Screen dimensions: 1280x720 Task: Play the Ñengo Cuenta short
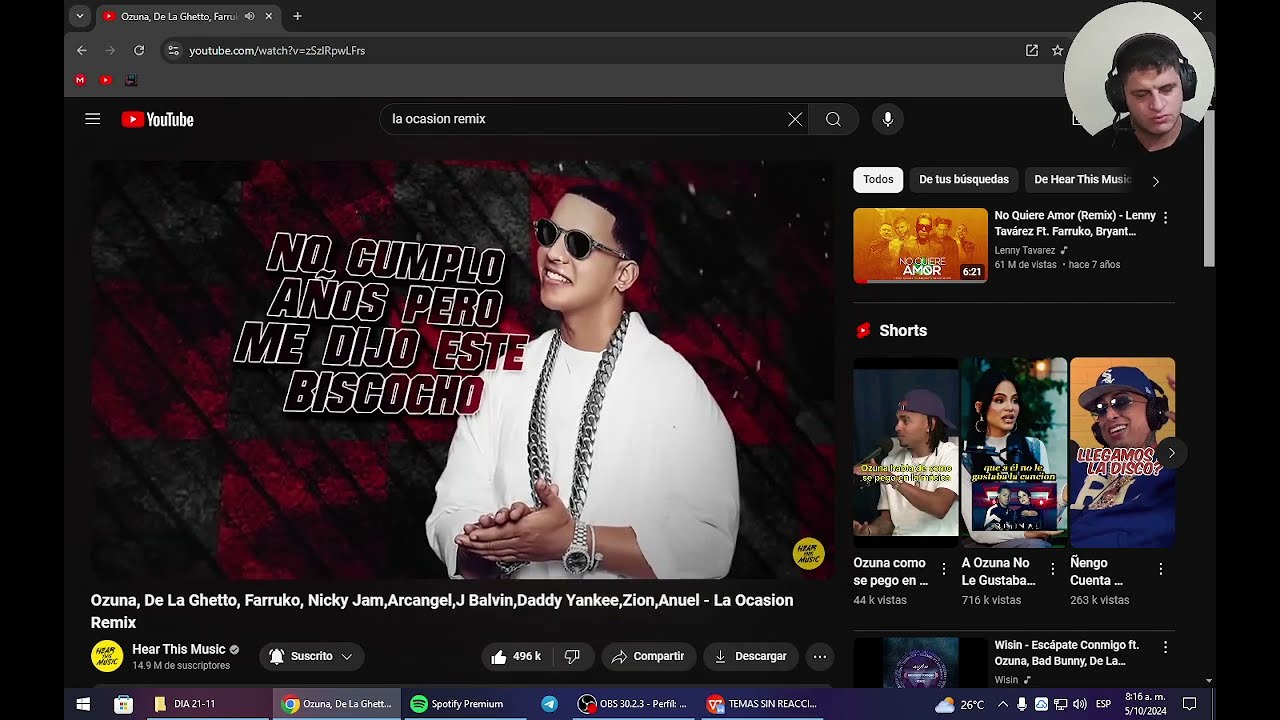(1122, 452)
